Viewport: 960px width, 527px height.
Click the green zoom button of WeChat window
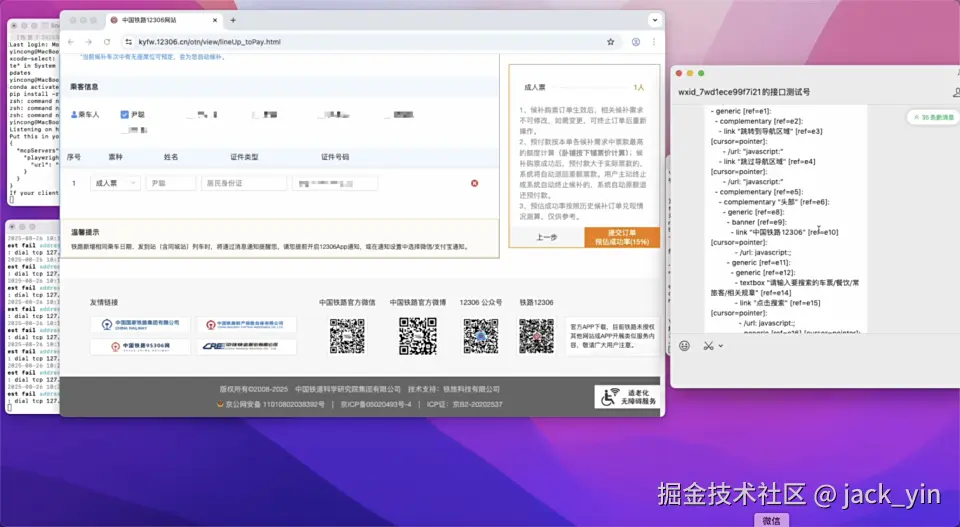coord(701,73)
